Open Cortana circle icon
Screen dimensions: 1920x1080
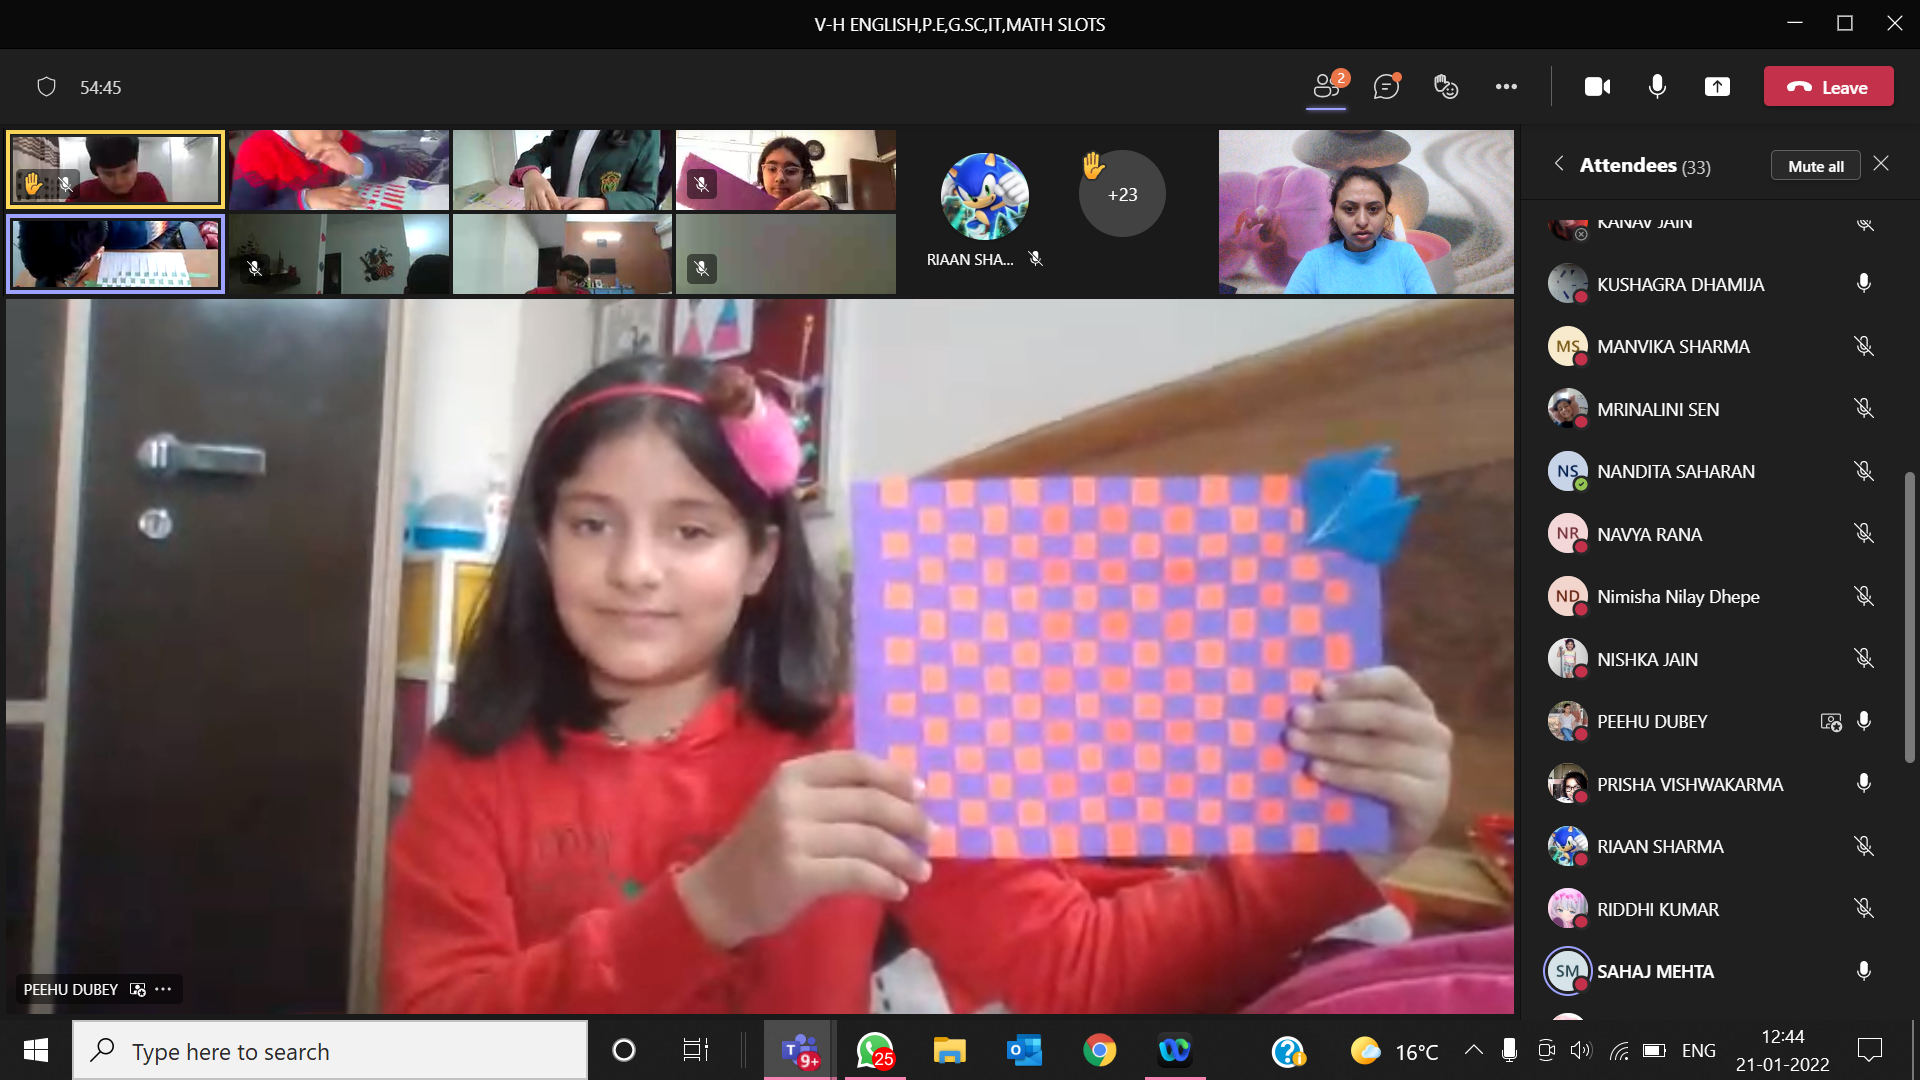(623, 1050)
